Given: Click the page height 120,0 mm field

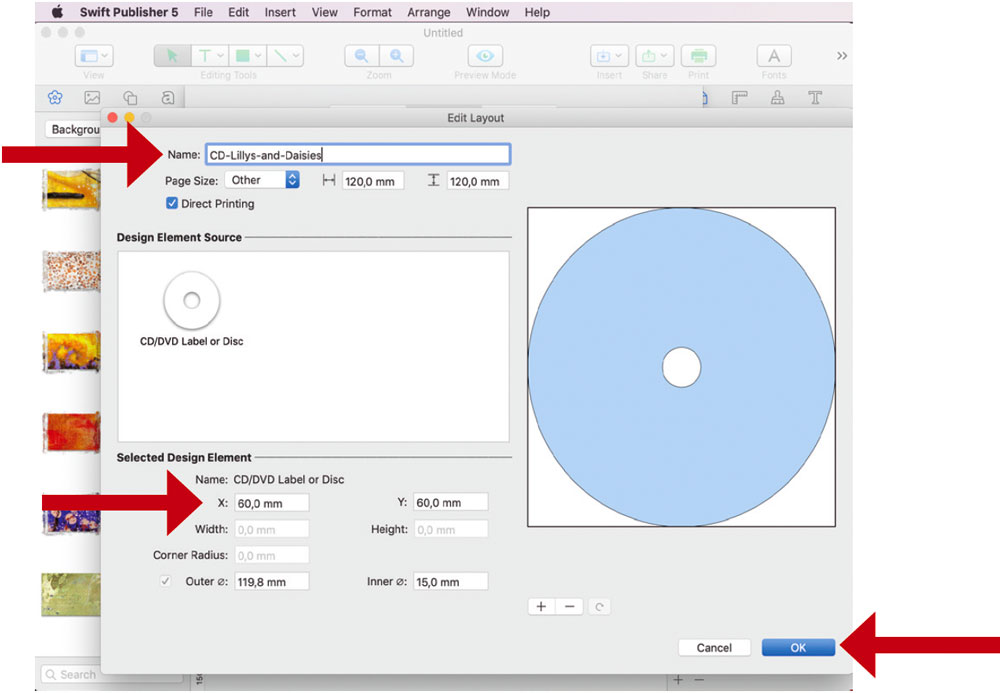Looking at the screenshot, I should [x=478, y=181].
